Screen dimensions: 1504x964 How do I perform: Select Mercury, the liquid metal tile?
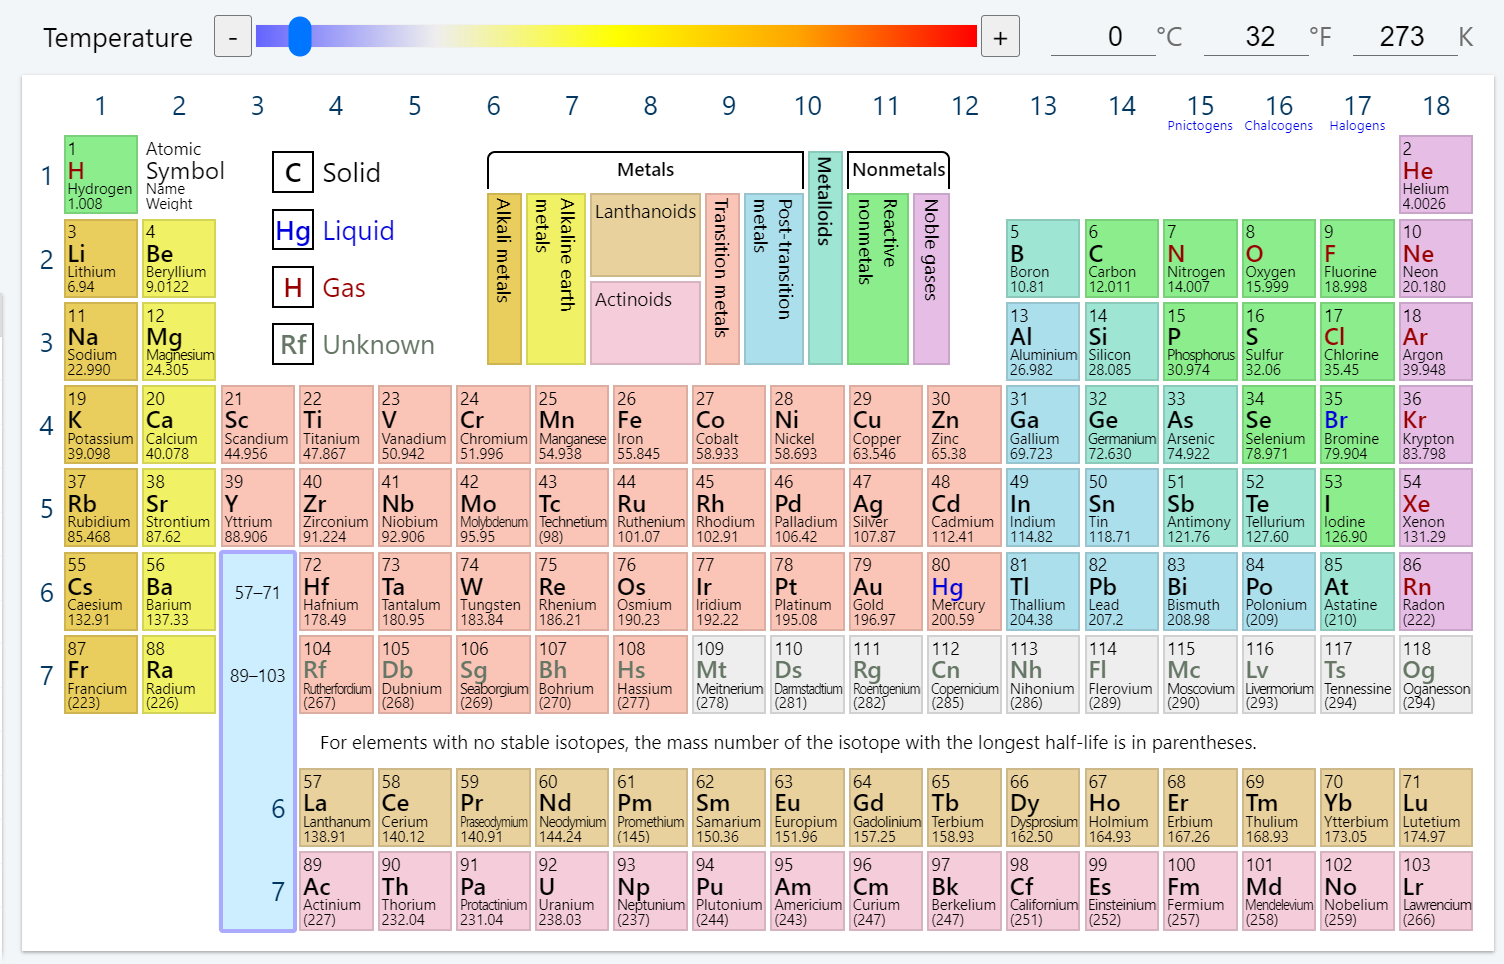(964, 591)
